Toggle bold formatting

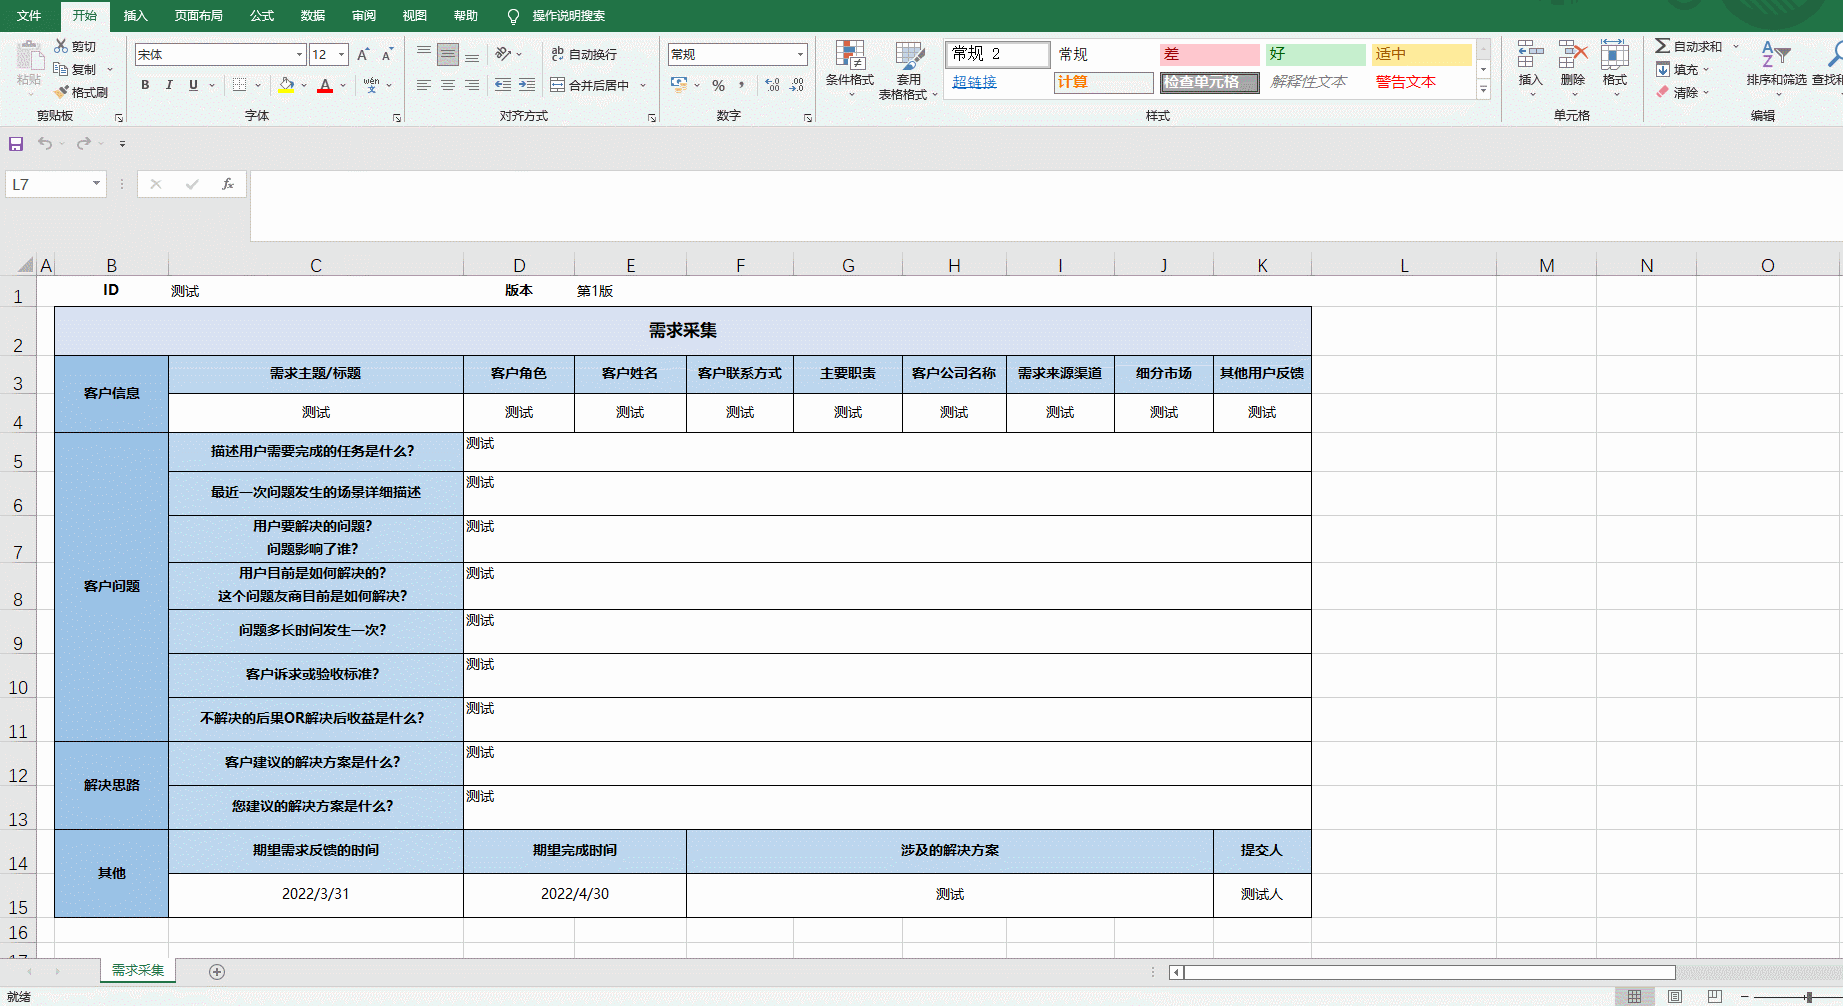tap(145, 85)
